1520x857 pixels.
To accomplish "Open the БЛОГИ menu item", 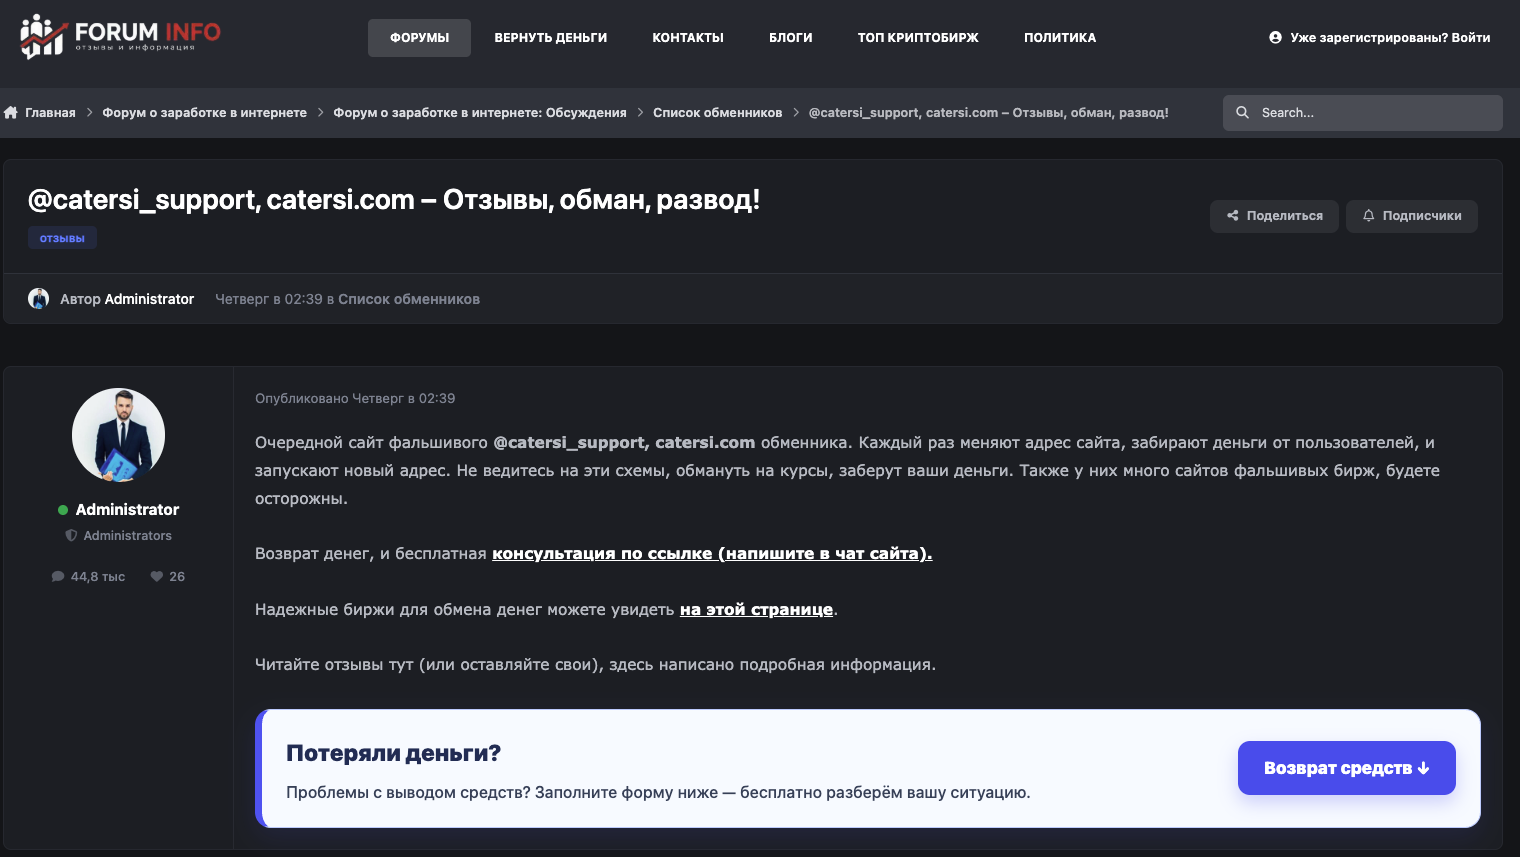I will 791,38.
